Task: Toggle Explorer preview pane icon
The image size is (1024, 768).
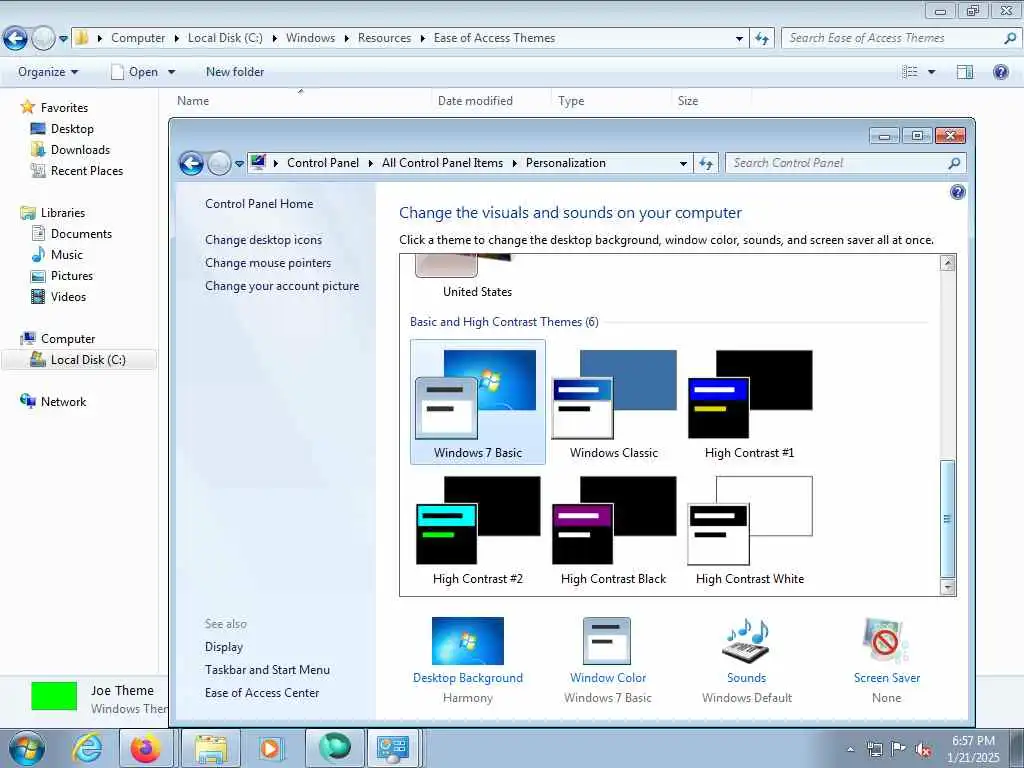Action: pos(965,72)
